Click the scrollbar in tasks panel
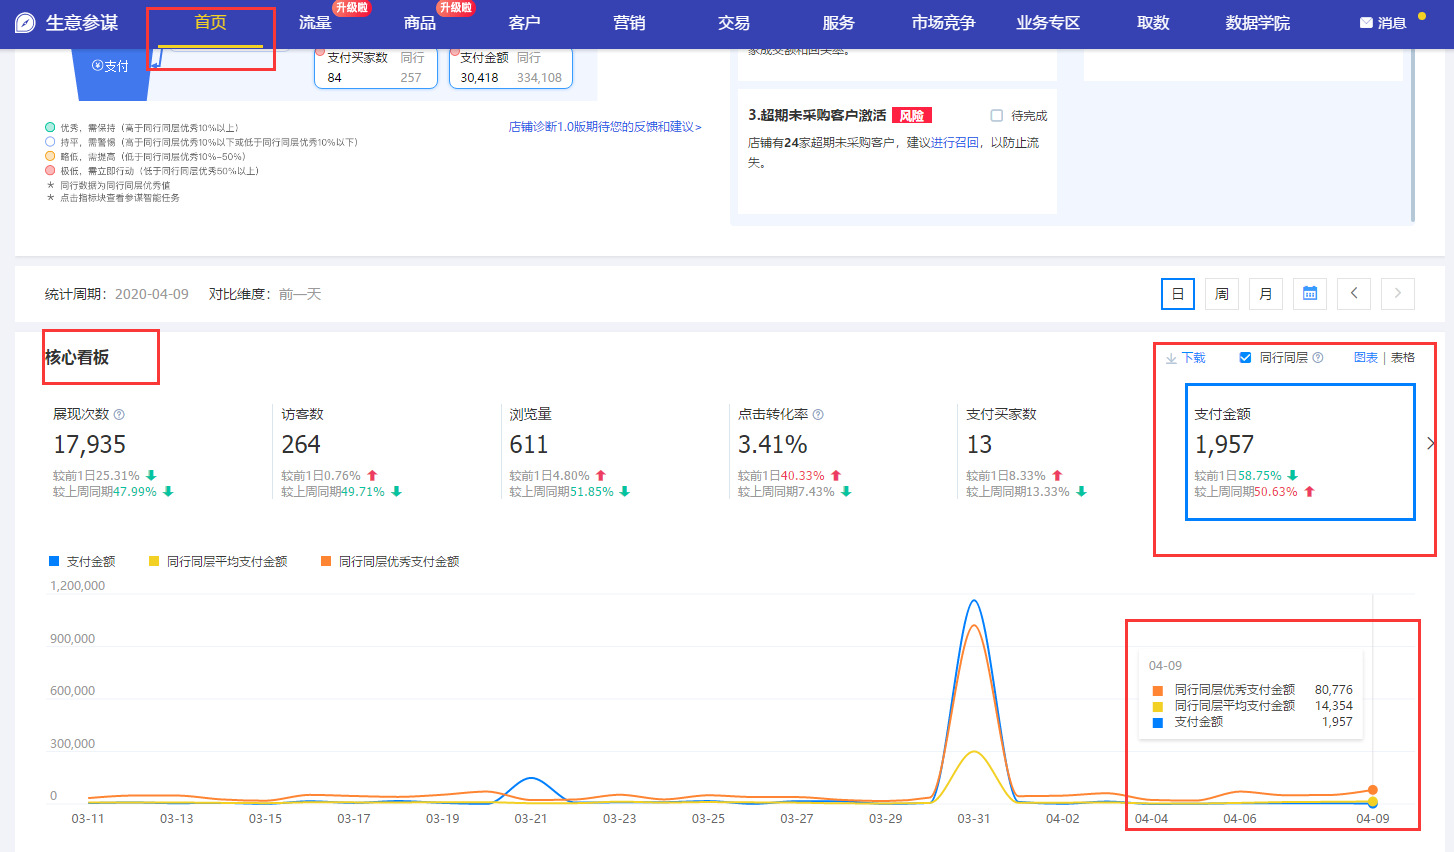This screenshot has height=852, width=1454. coord(1412,135)
